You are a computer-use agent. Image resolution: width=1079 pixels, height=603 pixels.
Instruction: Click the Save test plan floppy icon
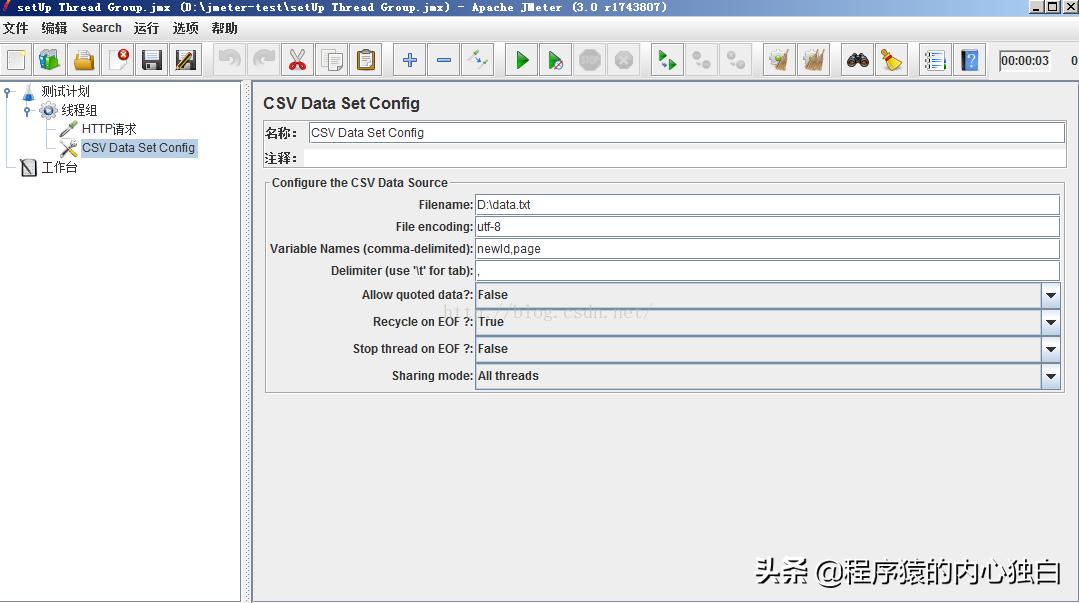152,60
